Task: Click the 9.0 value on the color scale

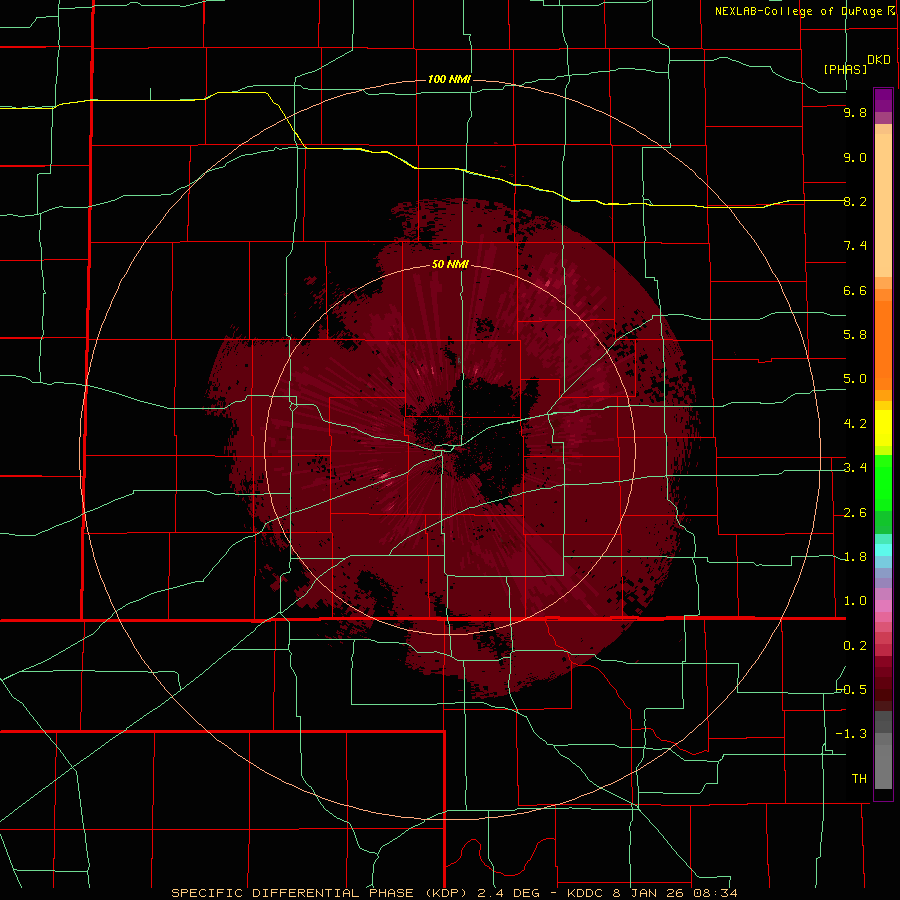Action: (x=855, y=157)
